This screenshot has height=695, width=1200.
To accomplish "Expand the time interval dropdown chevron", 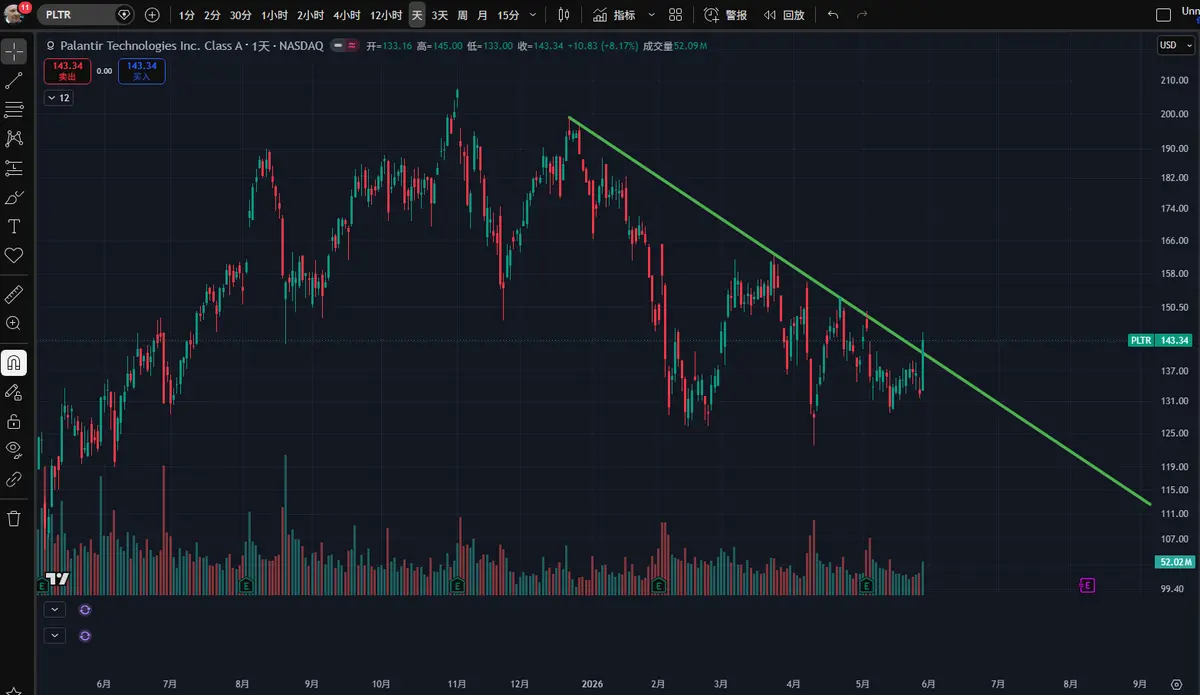I will (x=532, y=15).
